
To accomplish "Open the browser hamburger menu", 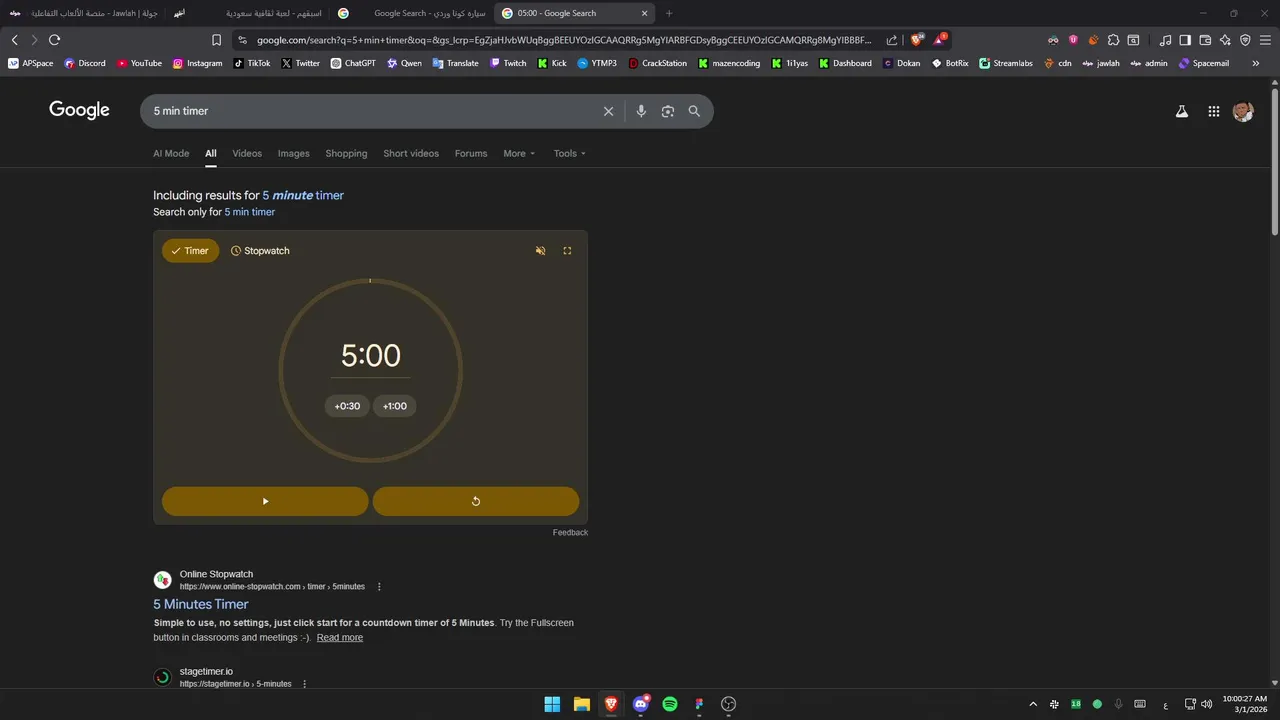I will click(x=1265, y=40).
